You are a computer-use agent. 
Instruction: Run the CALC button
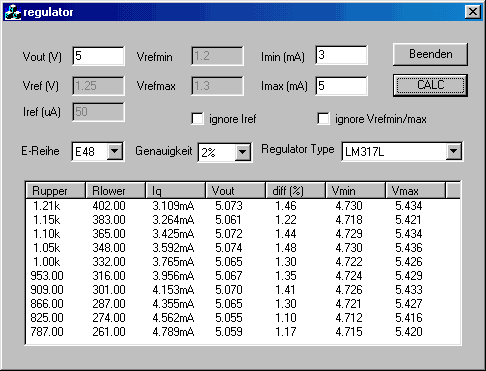(430, 85)
